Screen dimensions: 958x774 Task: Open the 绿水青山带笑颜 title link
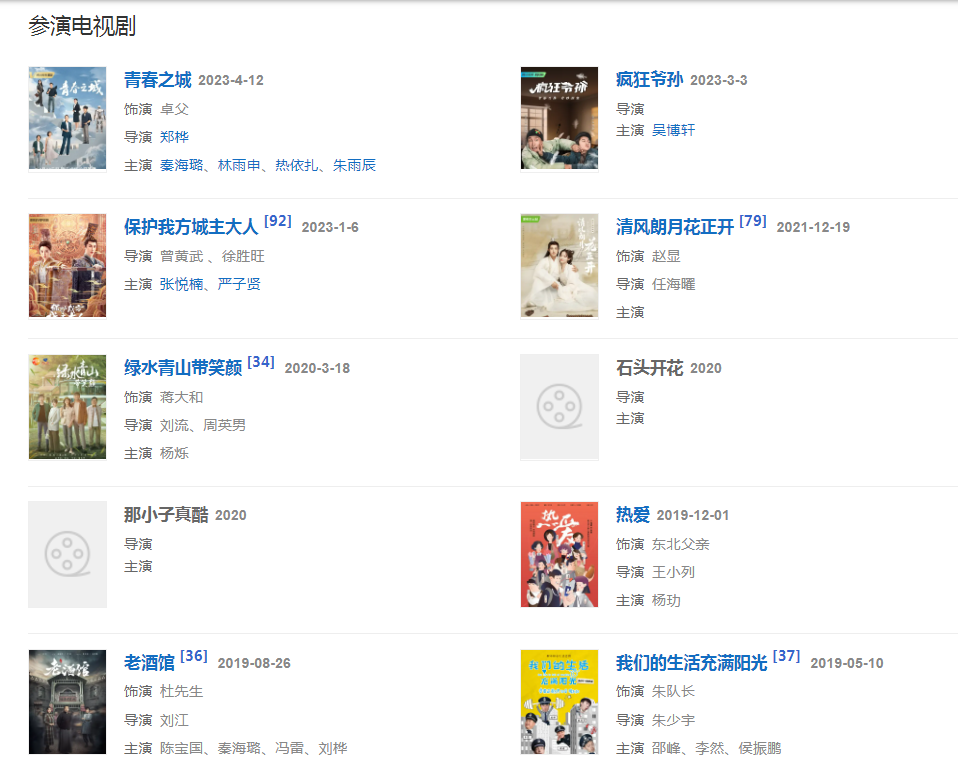pos(183,368)
